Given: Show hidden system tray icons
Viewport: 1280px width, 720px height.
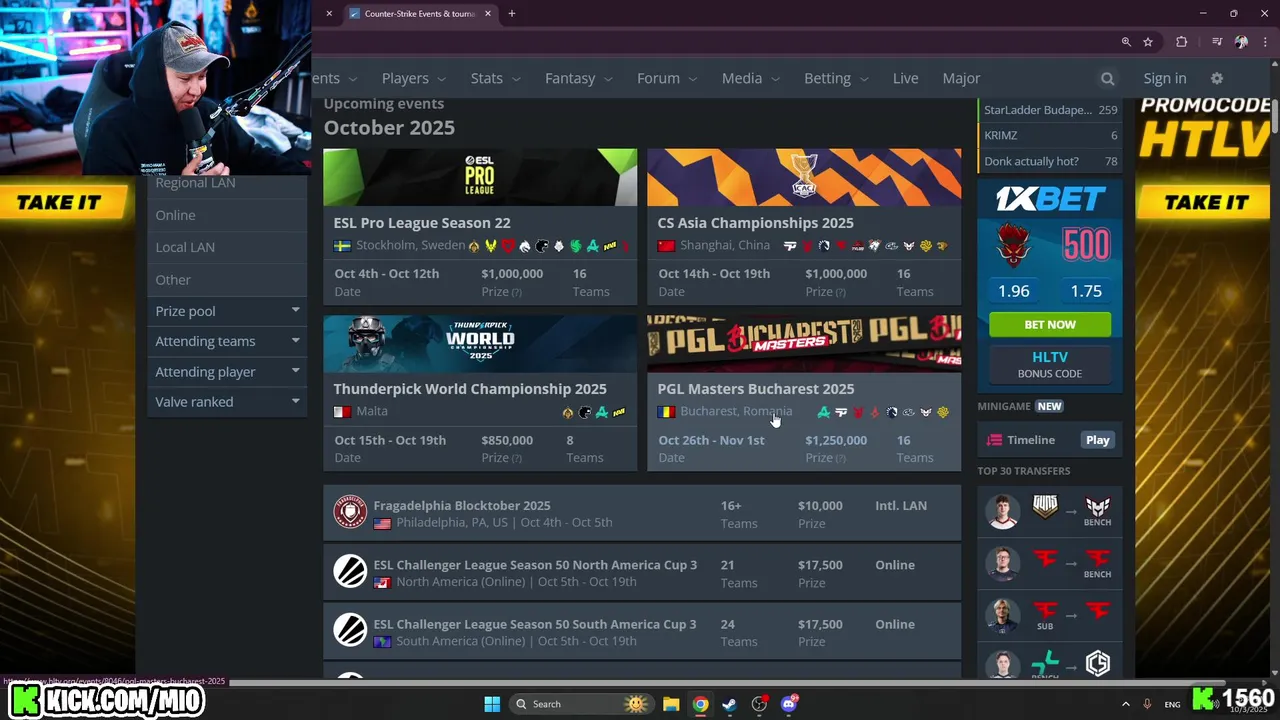Looking at the screenshot, I should [1125, 704].
